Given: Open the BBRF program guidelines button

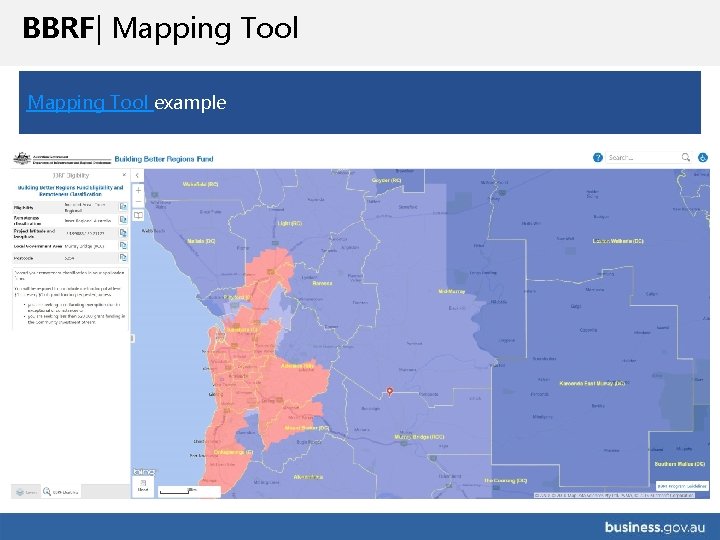Looking at the screenshot, I should (x=682, y=486).
